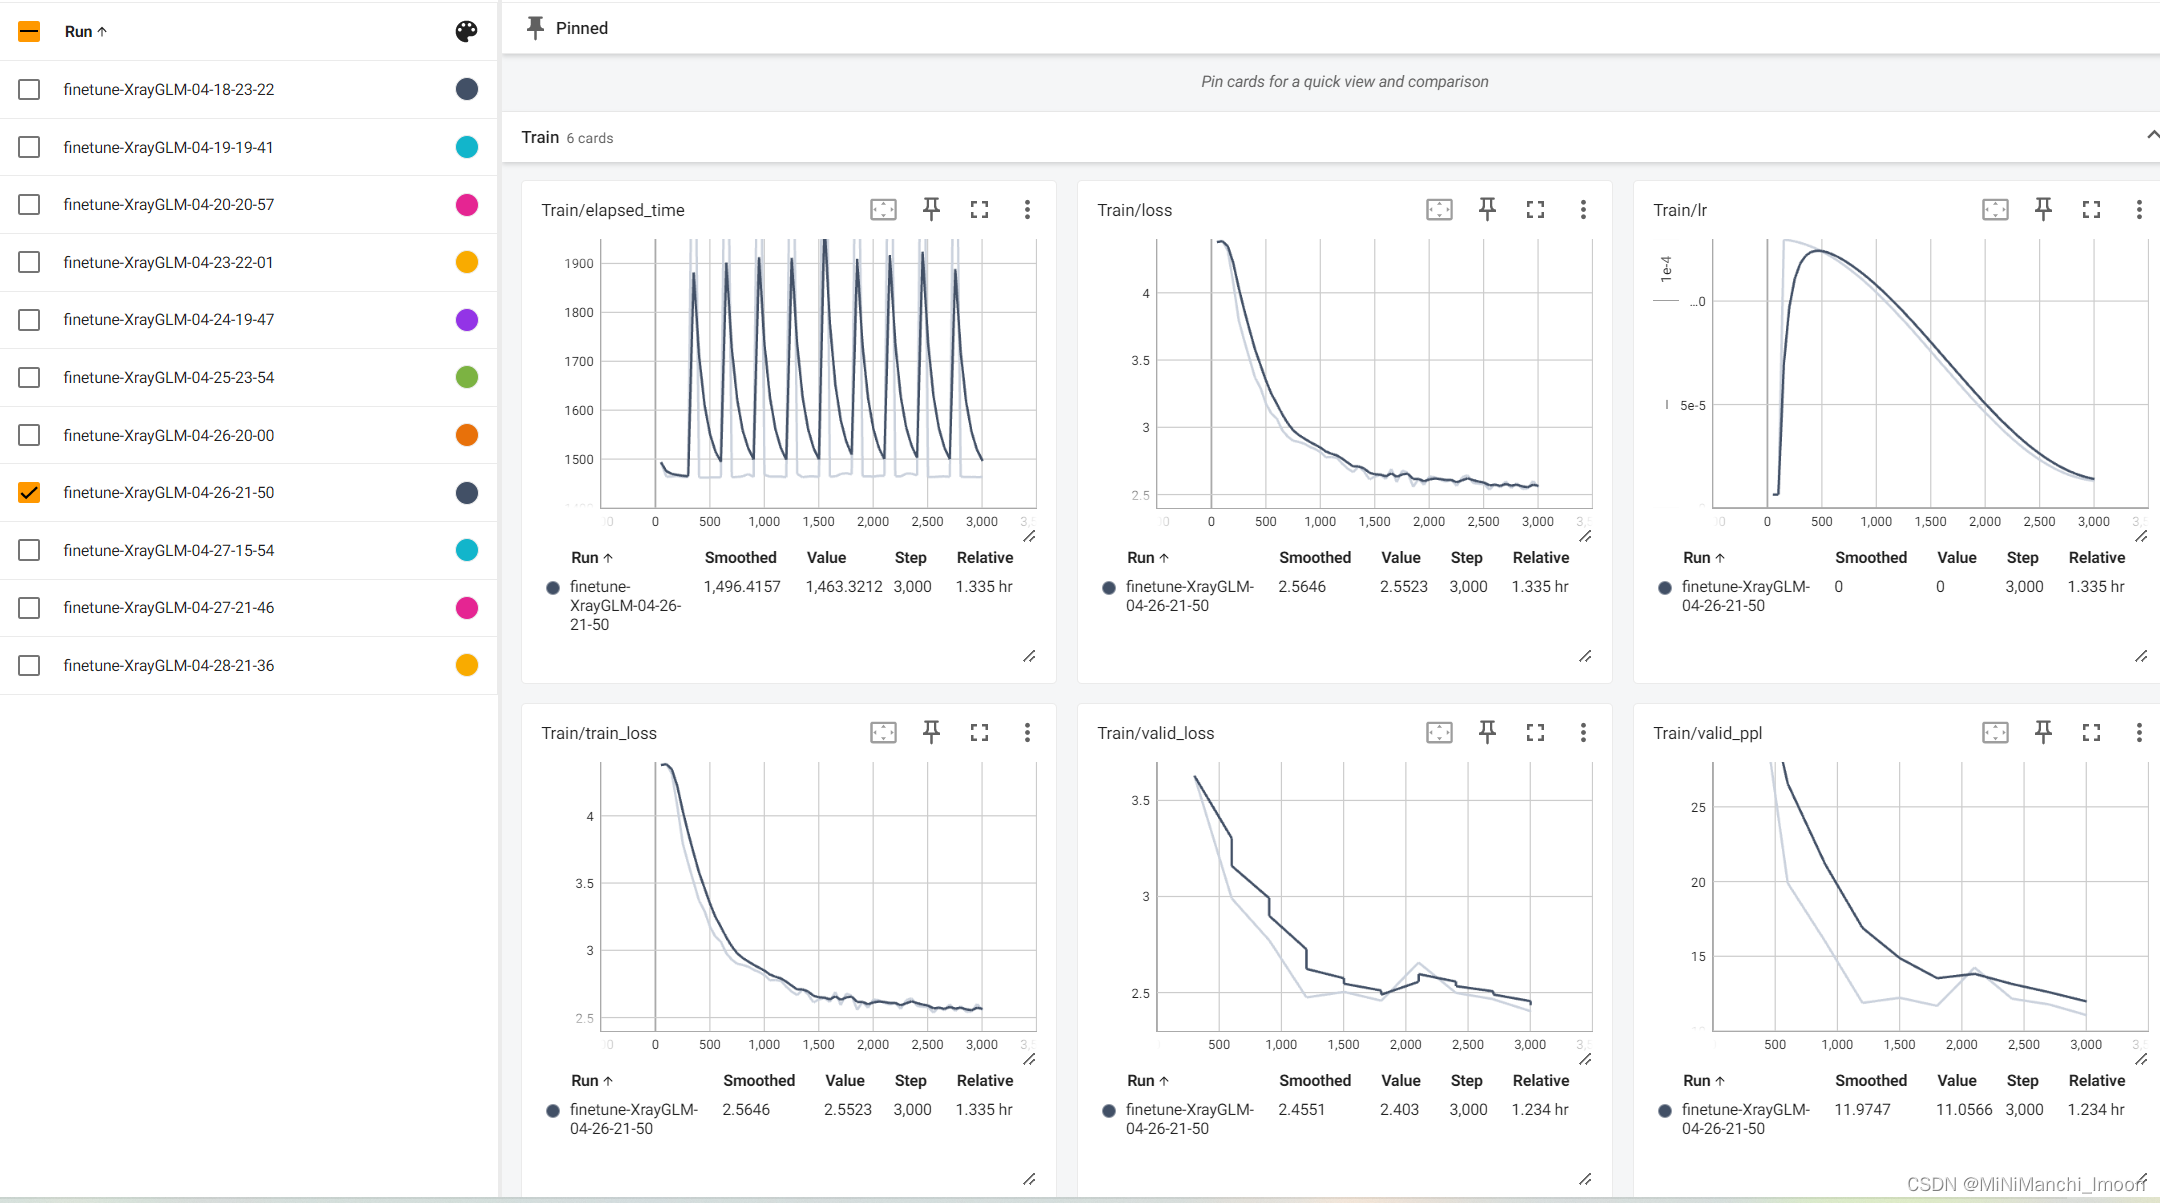Click the Pinned section header
Screen dimensions: 2160x1203
coord(581,28)
